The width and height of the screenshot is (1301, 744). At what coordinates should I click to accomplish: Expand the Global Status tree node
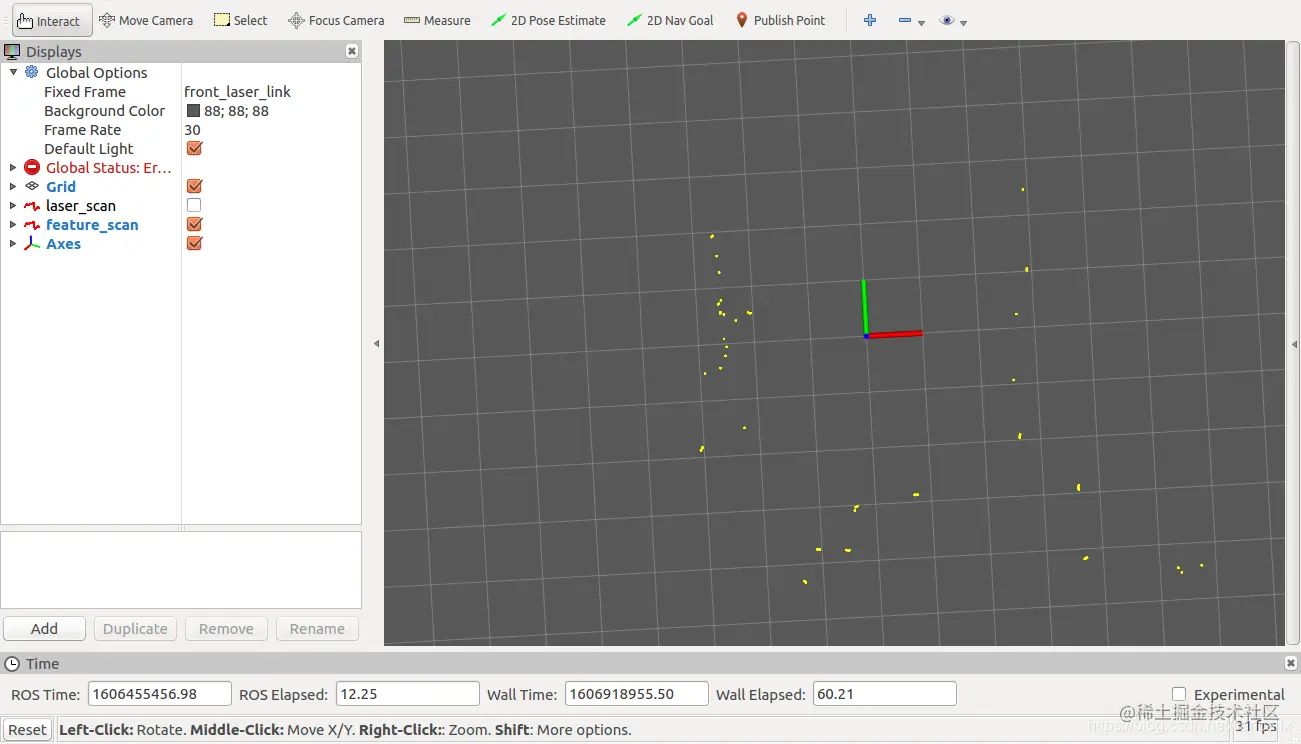[13, 168]
